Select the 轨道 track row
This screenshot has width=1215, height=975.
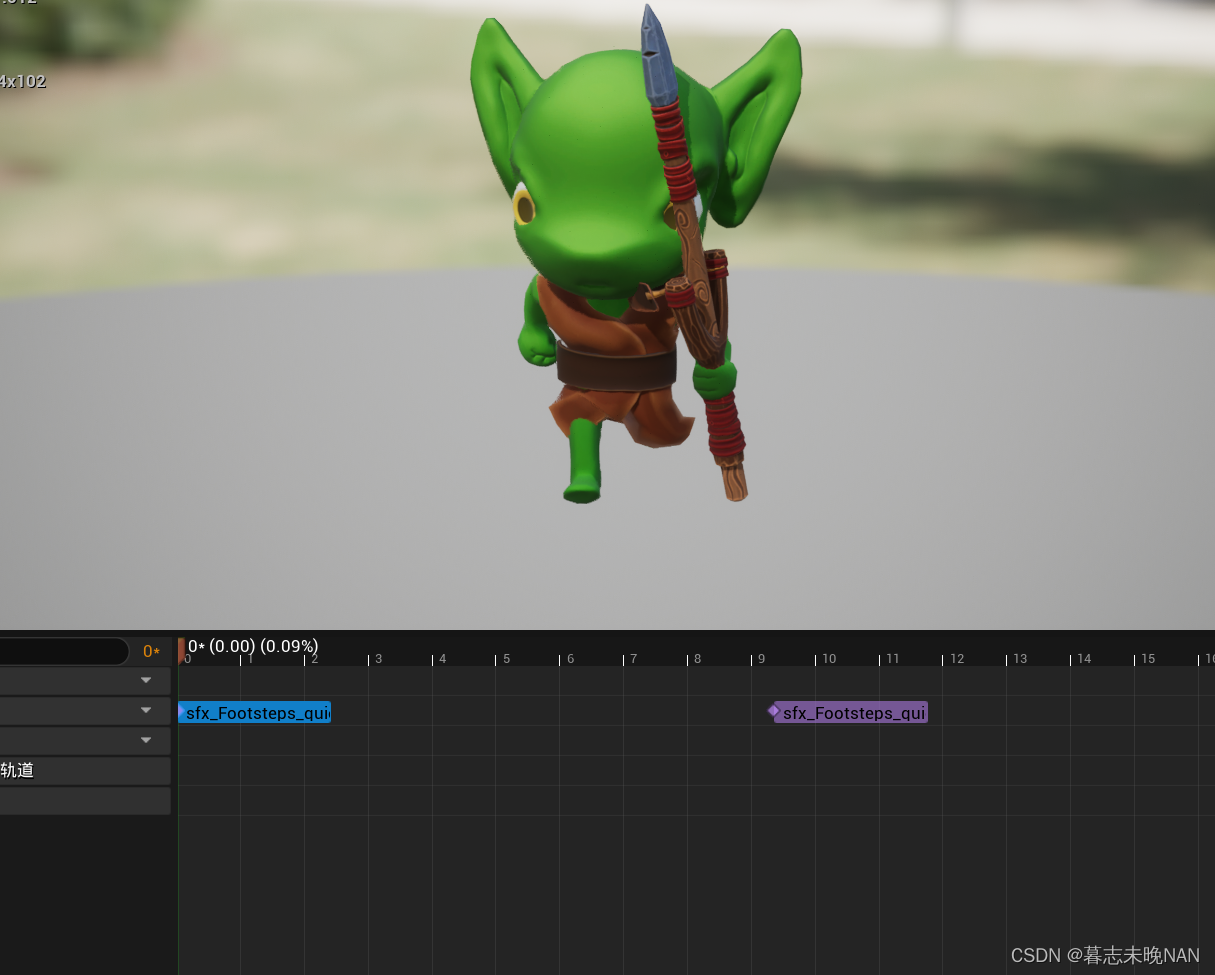pos(85,770)
